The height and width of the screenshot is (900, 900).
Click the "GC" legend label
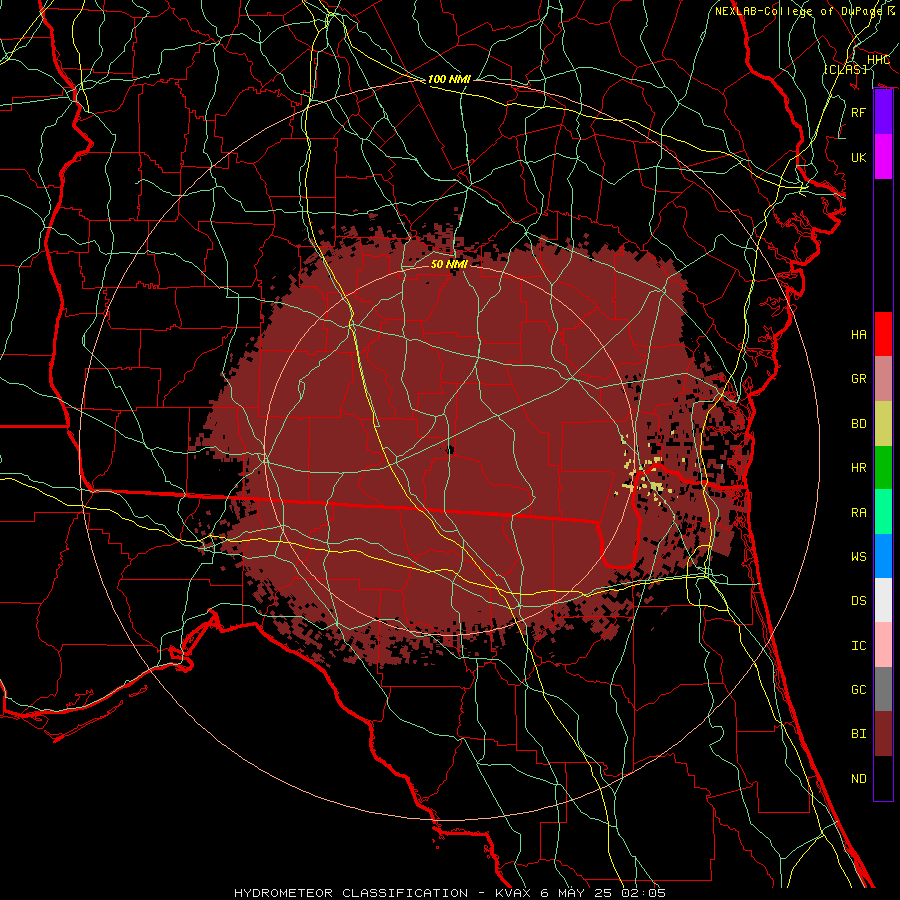click(859, 690)
